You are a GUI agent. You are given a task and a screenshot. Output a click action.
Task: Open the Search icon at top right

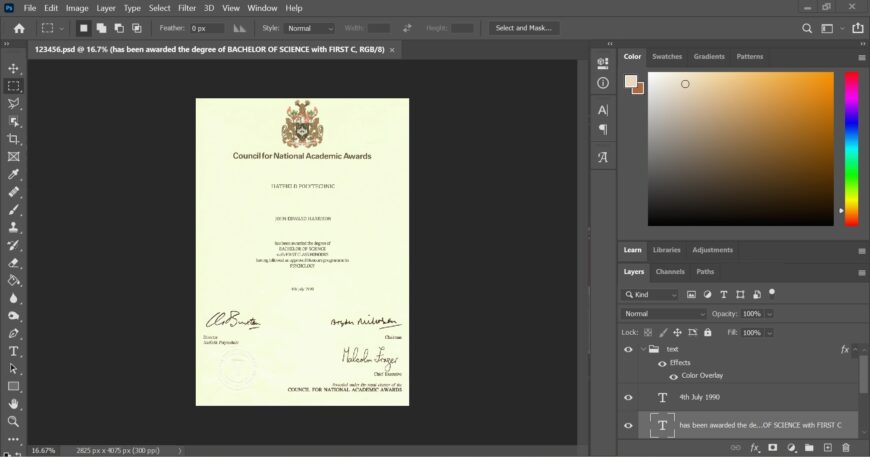(x=807, y=28)
